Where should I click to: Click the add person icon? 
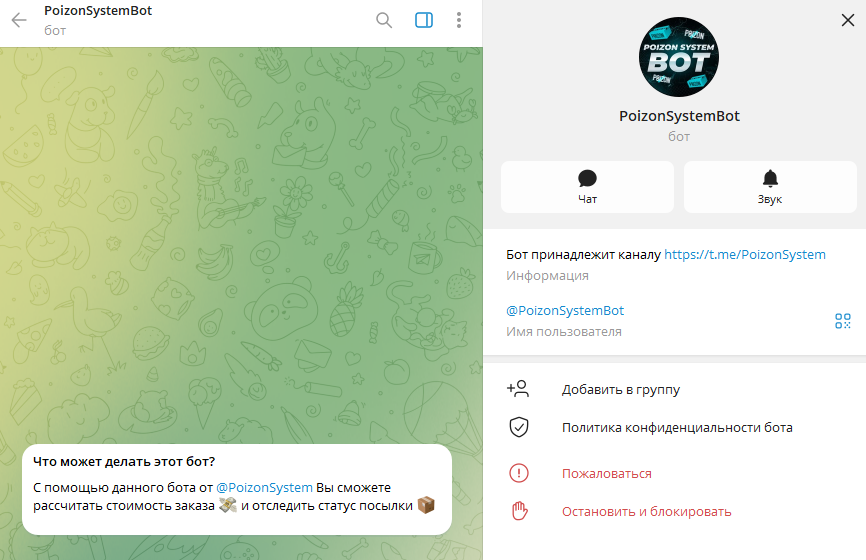[x=518, y=389]
